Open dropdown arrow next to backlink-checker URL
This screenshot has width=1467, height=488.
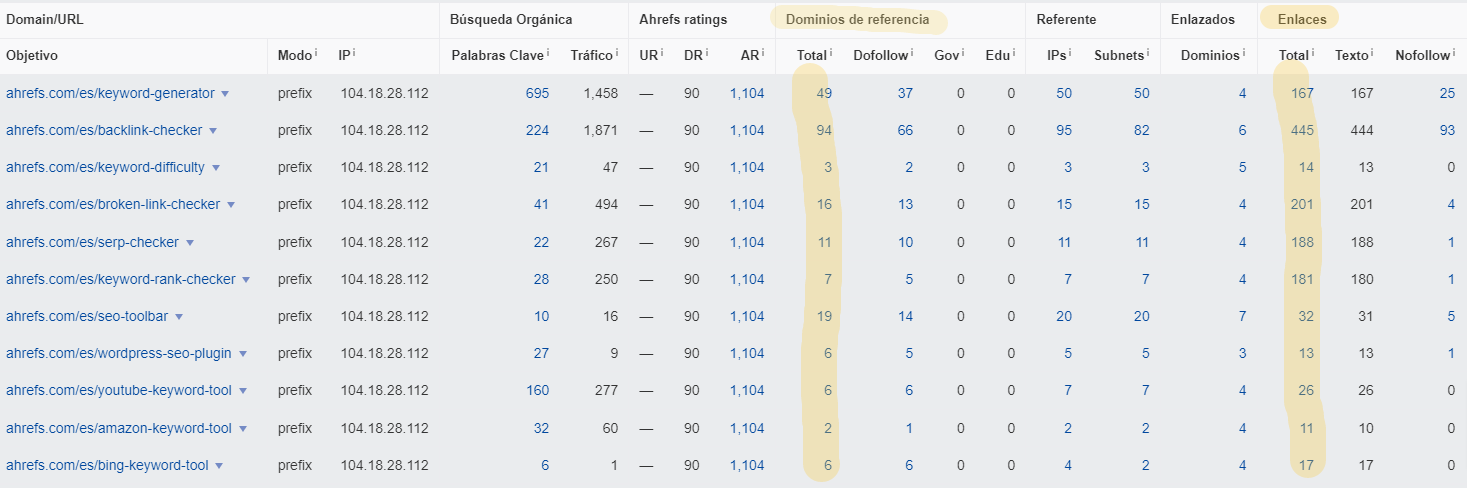(213, 131)
